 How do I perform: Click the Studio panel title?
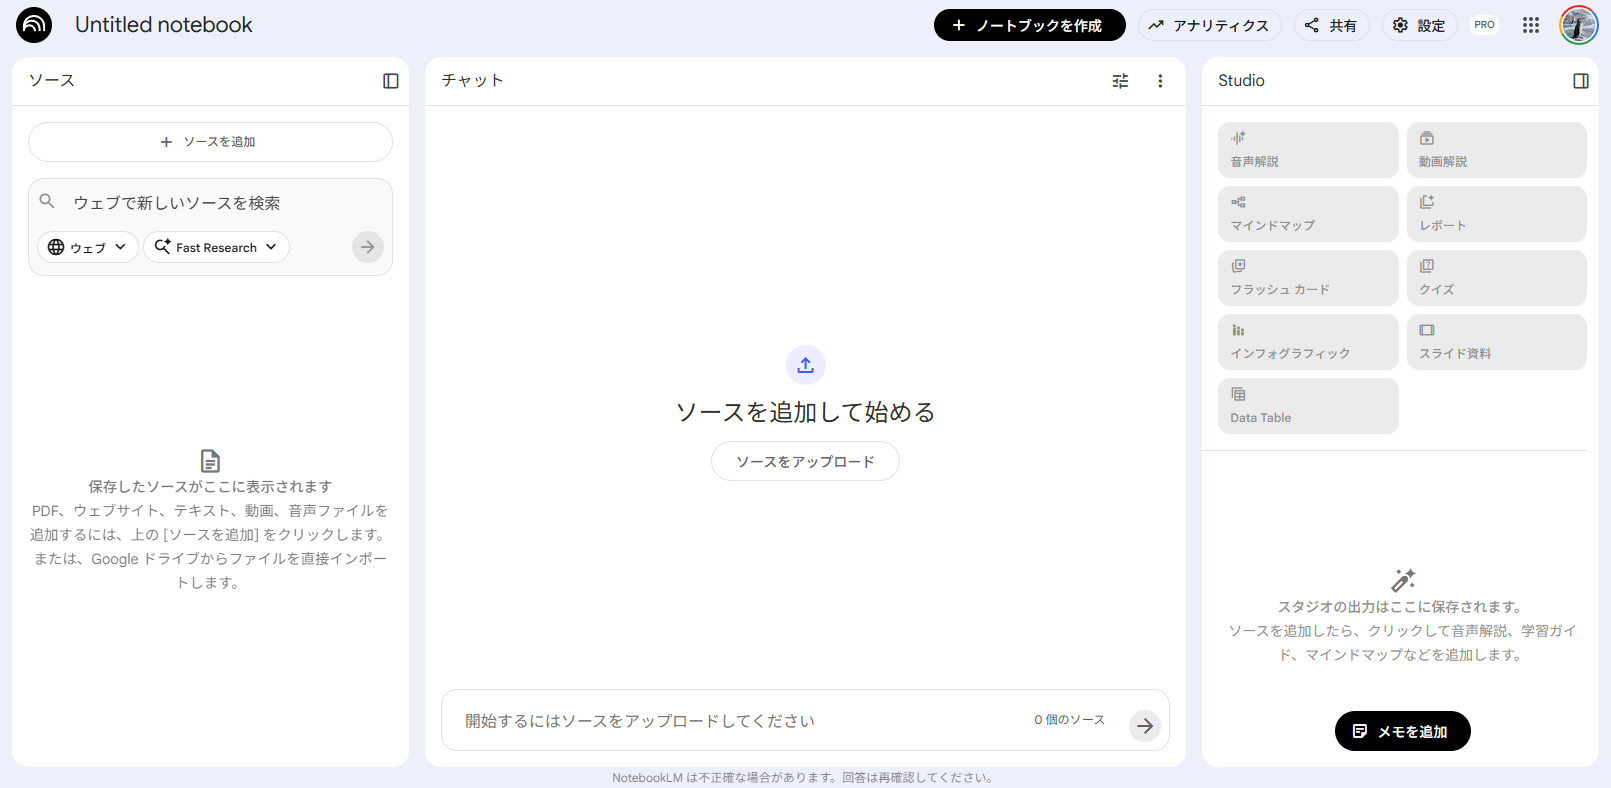pos(1241,81)
